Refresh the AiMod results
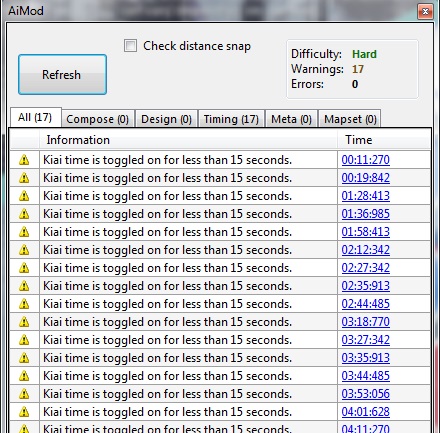 [x=62, y=75]
